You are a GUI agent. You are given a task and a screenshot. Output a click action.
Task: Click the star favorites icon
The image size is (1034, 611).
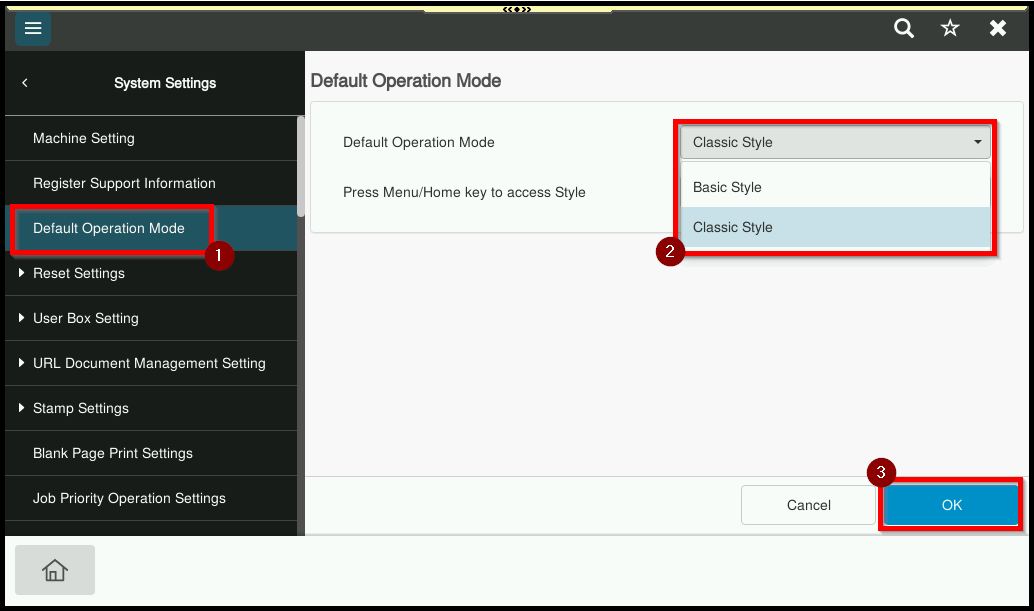tap(950, 29)
